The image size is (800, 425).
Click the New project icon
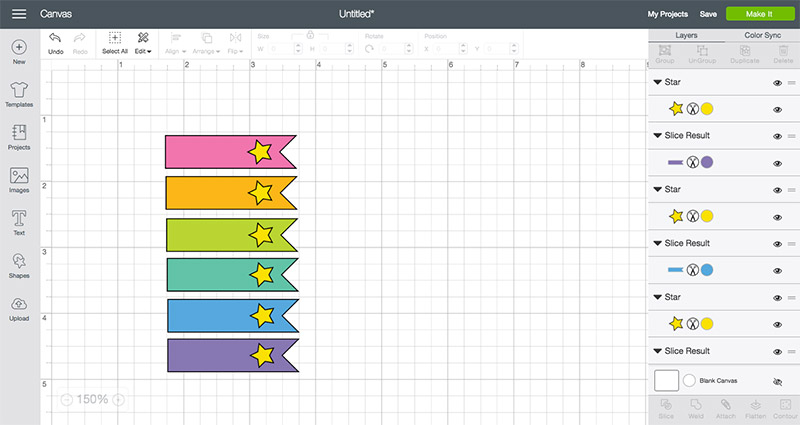pos(19,47)
